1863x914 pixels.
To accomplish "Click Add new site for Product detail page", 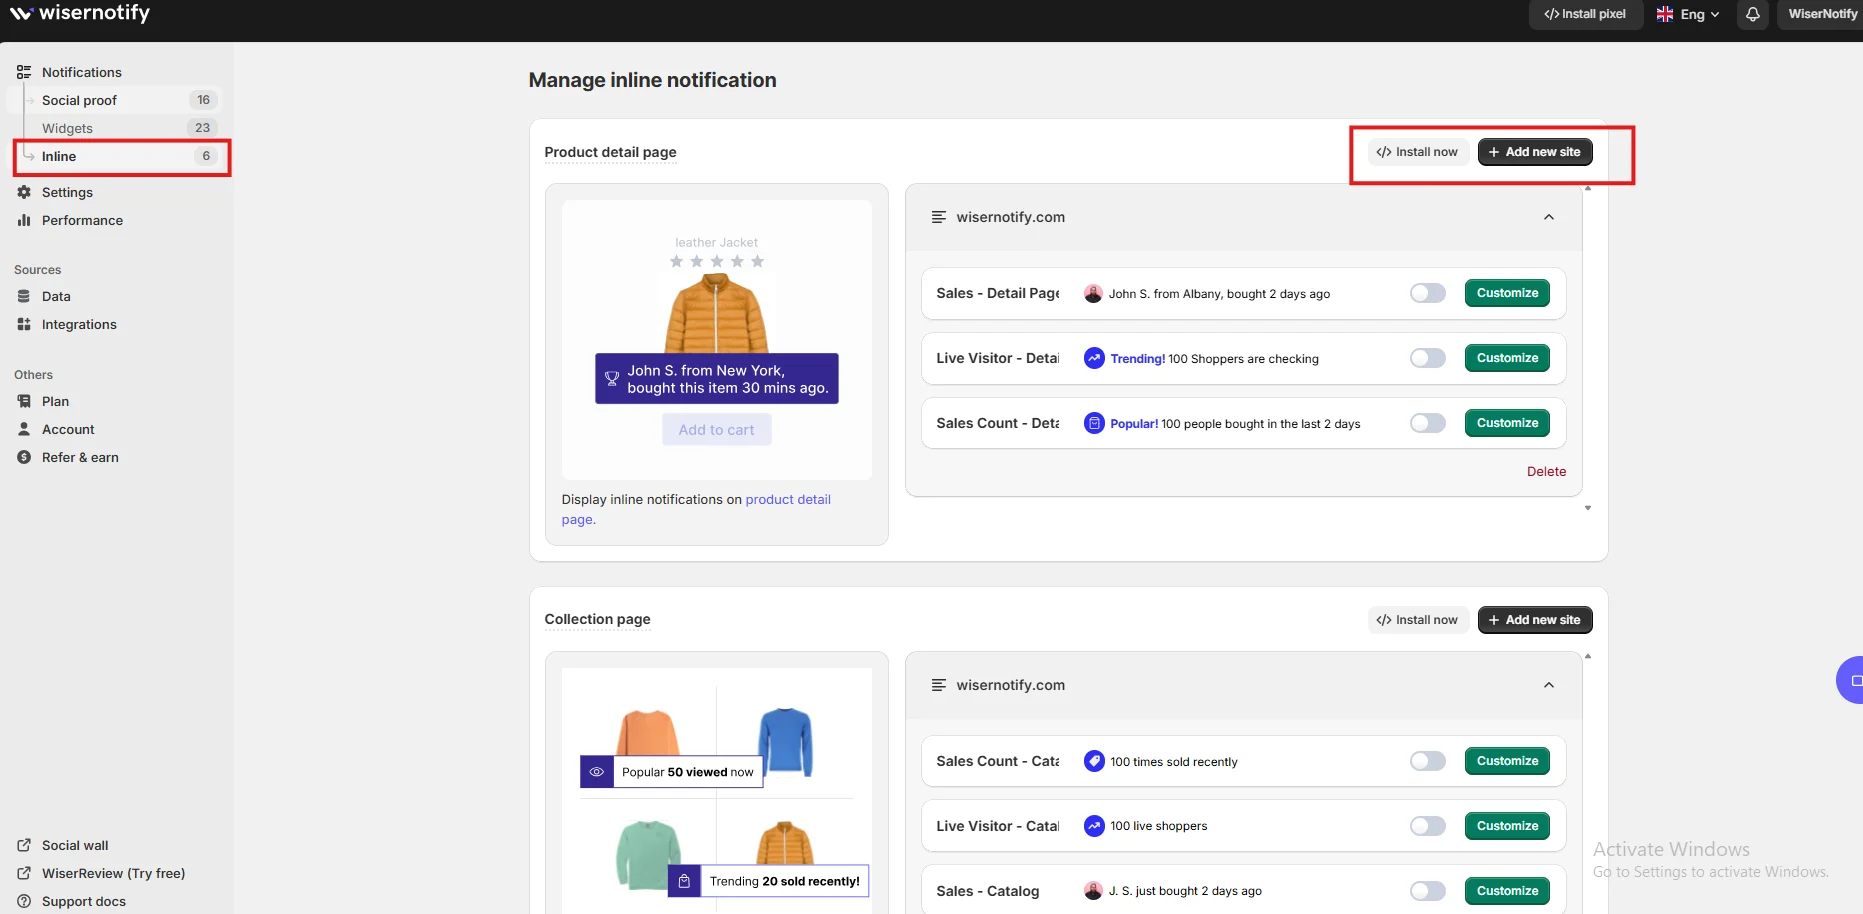I will point(1534,152).
